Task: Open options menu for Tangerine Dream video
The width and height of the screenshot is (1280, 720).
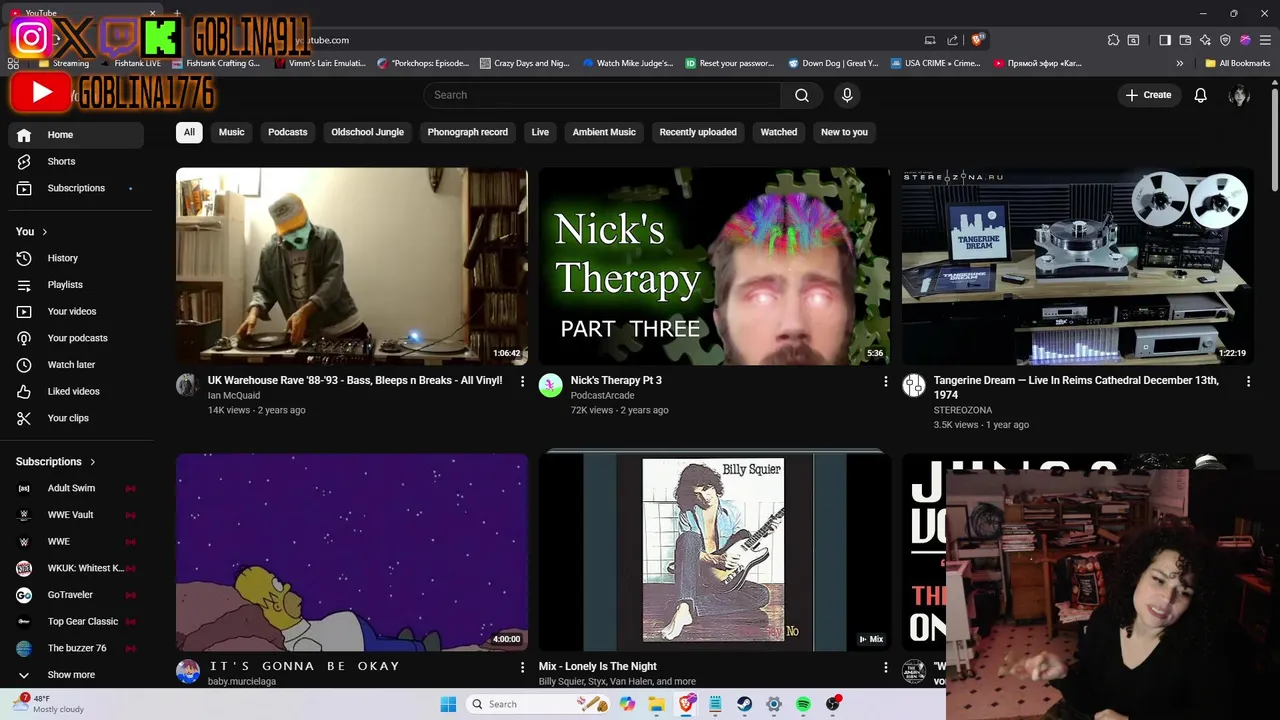Action: pyautogui.click(x=1248, y=381)
